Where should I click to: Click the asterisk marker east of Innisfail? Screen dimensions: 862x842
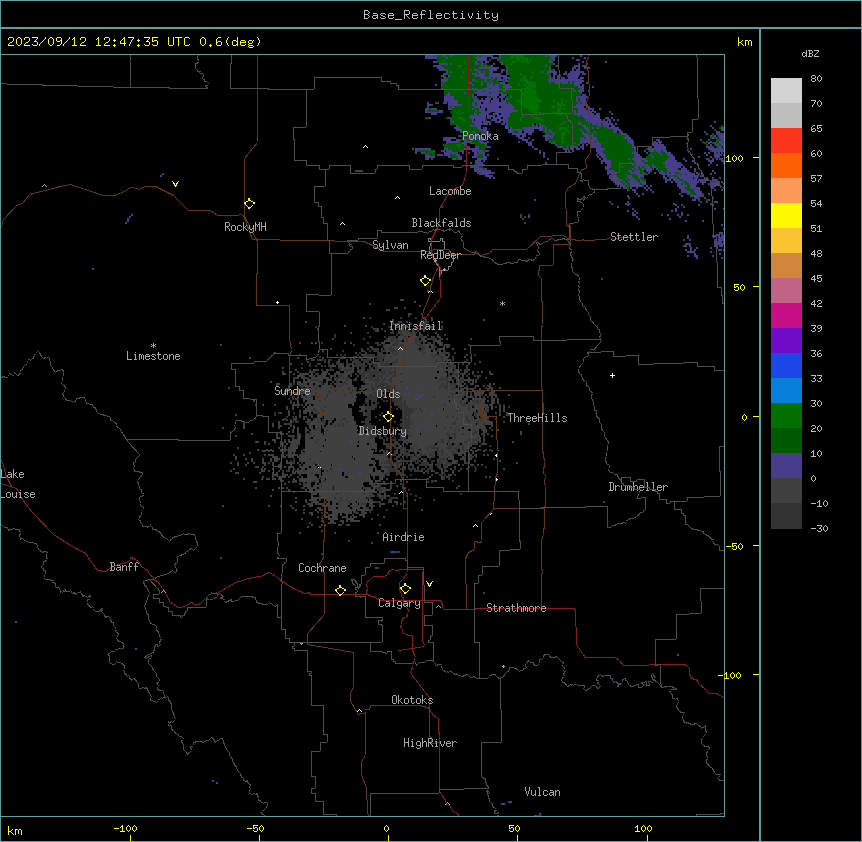(502, 303)
